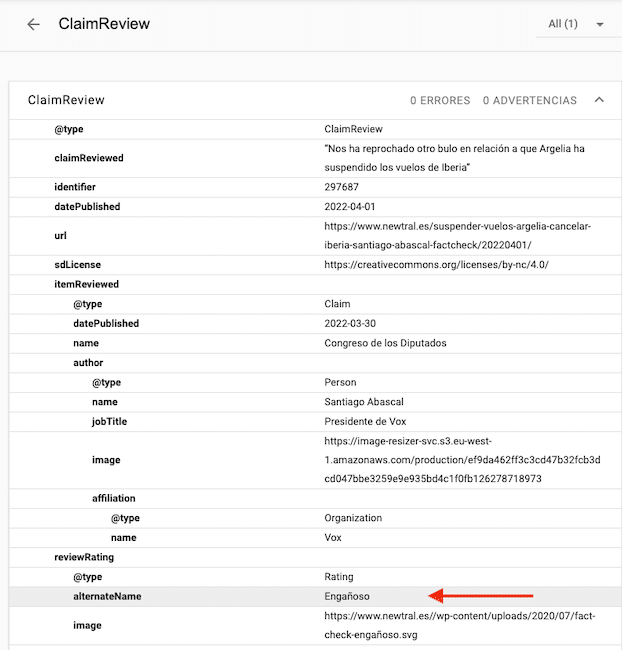
Task: Open the image-resizer amazonaws image URL
Action: pyautogui.click(x=462, y=460)
